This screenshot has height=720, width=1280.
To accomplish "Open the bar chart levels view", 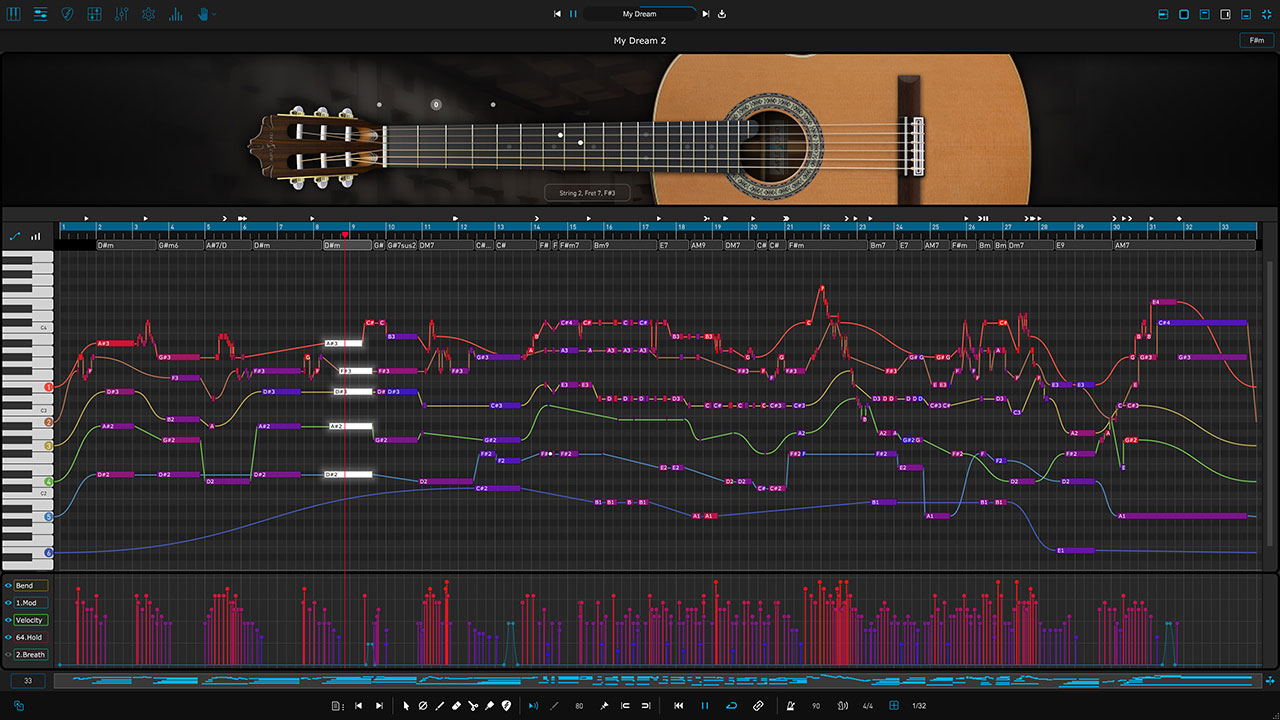I will (x=176, y=14).
